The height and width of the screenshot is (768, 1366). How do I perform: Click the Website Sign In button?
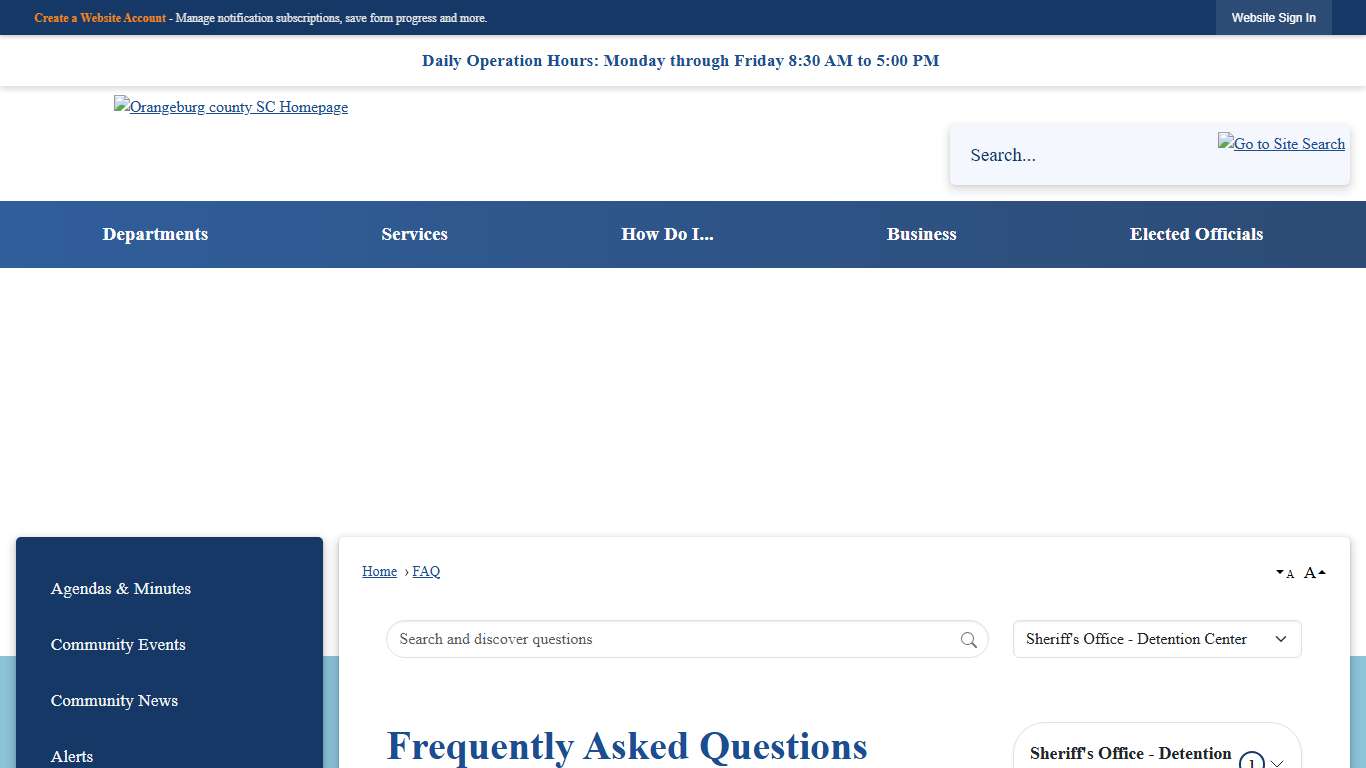click(x=1273, y=17)
